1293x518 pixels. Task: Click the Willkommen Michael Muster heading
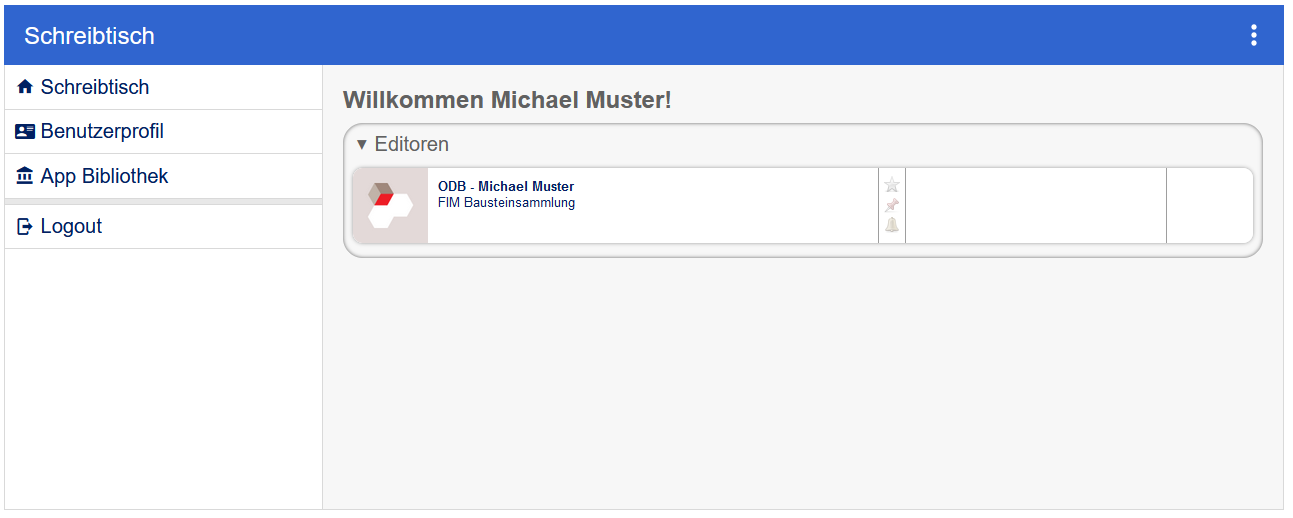point(507,100)
